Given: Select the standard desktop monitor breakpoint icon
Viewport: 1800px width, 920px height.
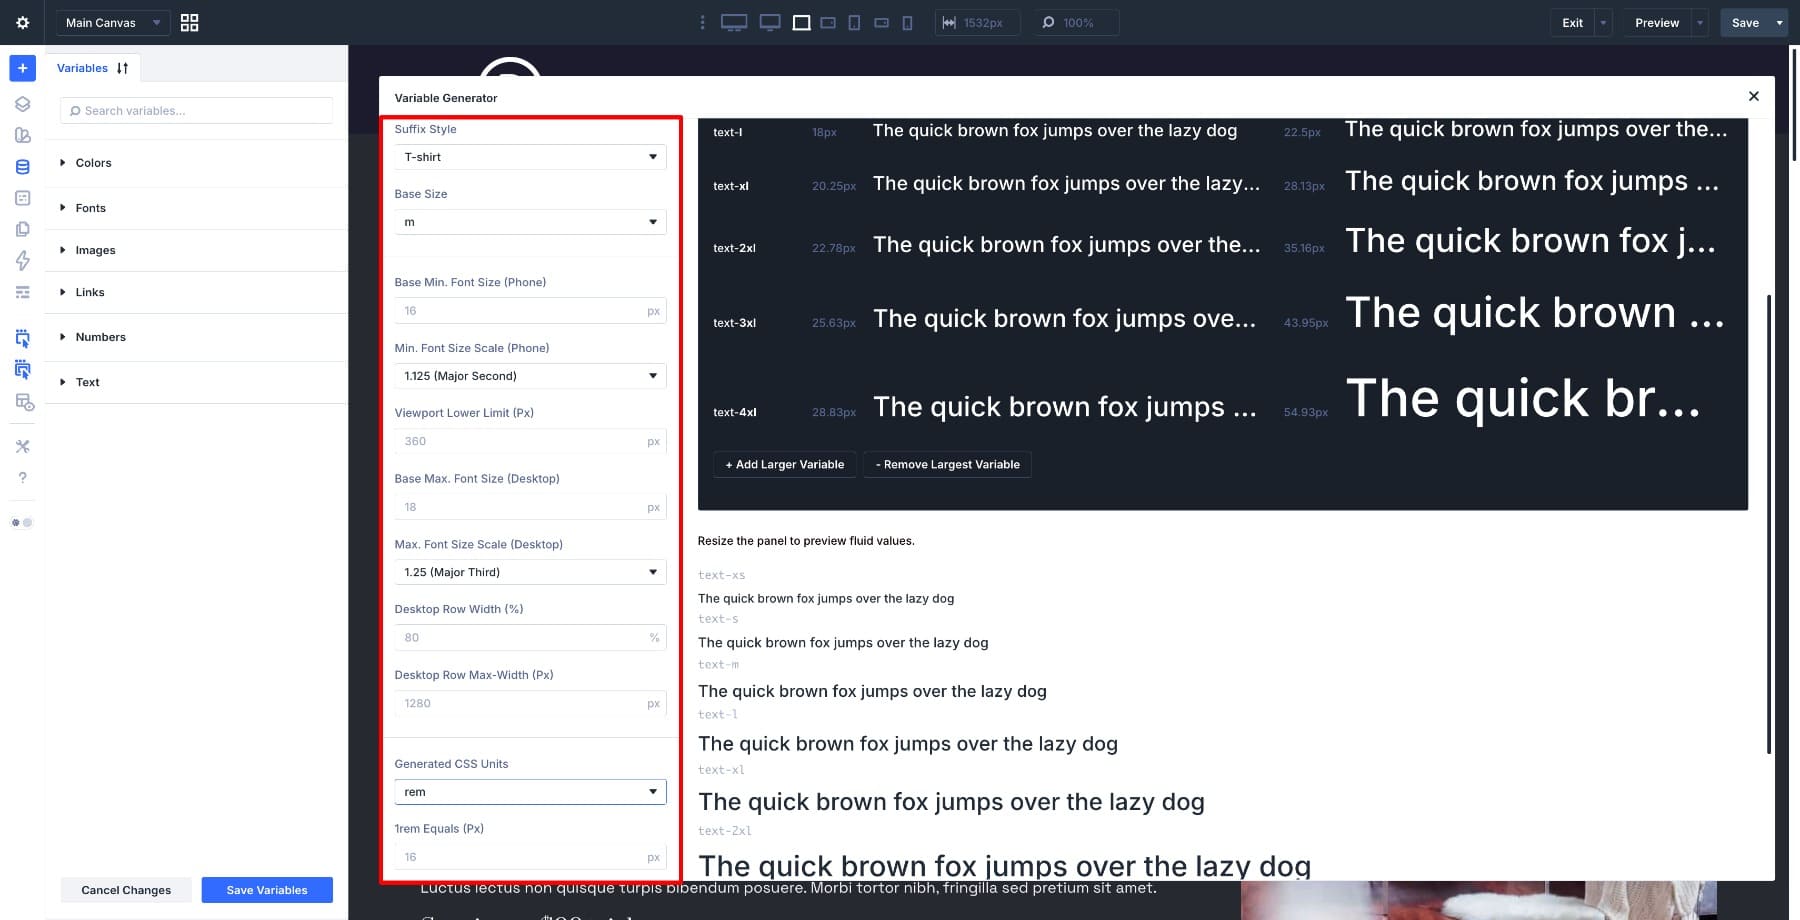Looking at the screenshot, I should (x=770, y=22).
